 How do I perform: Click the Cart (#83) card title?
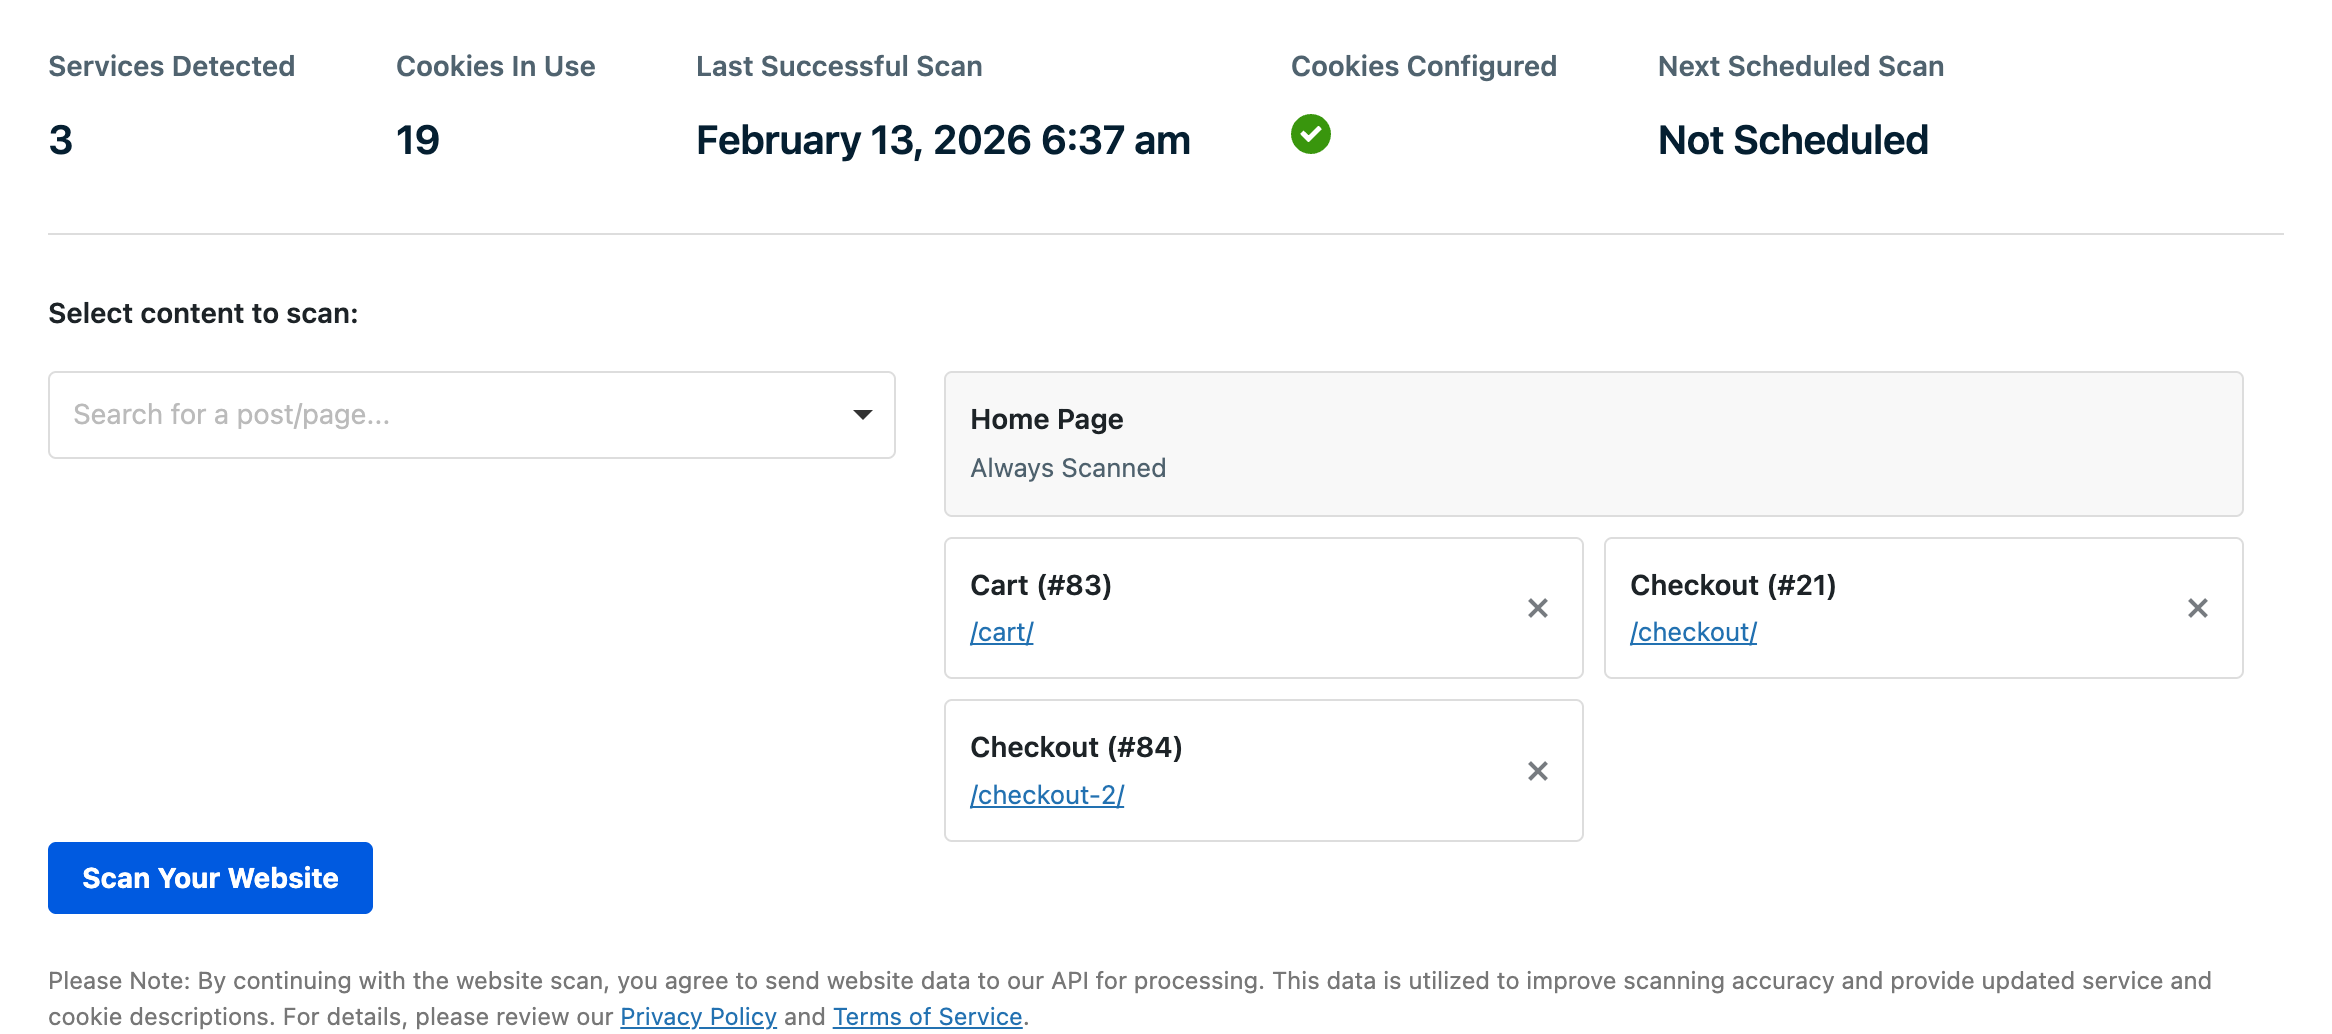pos(1040,585)
